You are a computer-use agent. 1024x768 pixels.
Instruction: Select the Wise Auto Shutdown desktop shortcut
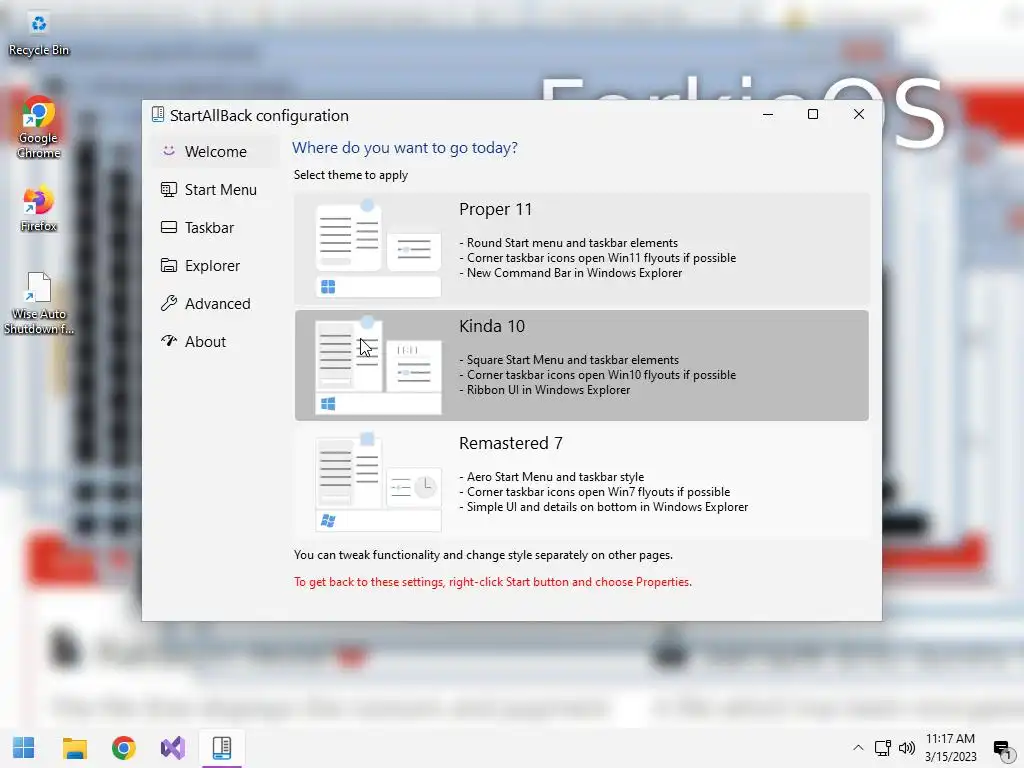(39, 304)
